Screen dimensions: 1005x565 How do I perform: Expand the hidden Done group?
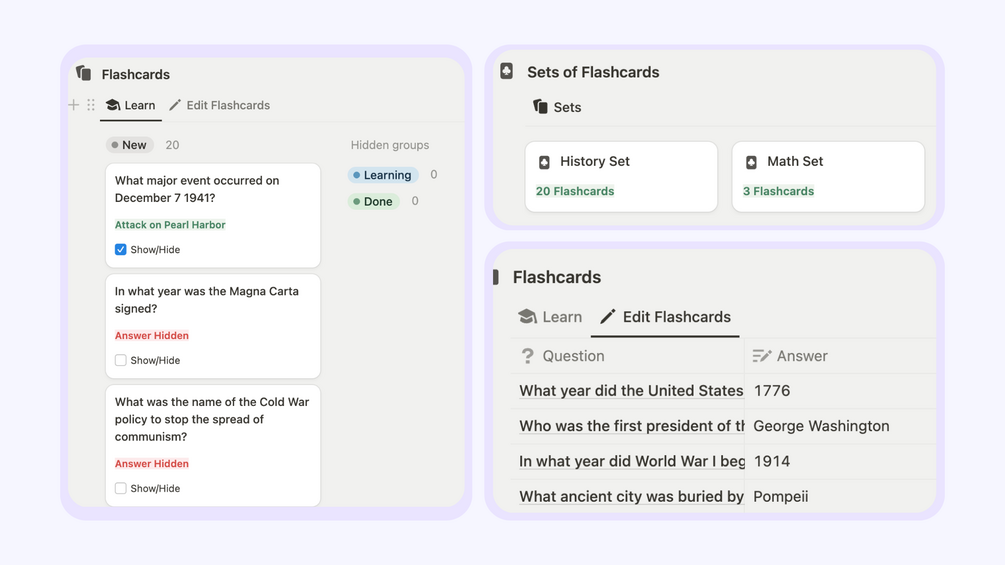pos(373,202)
